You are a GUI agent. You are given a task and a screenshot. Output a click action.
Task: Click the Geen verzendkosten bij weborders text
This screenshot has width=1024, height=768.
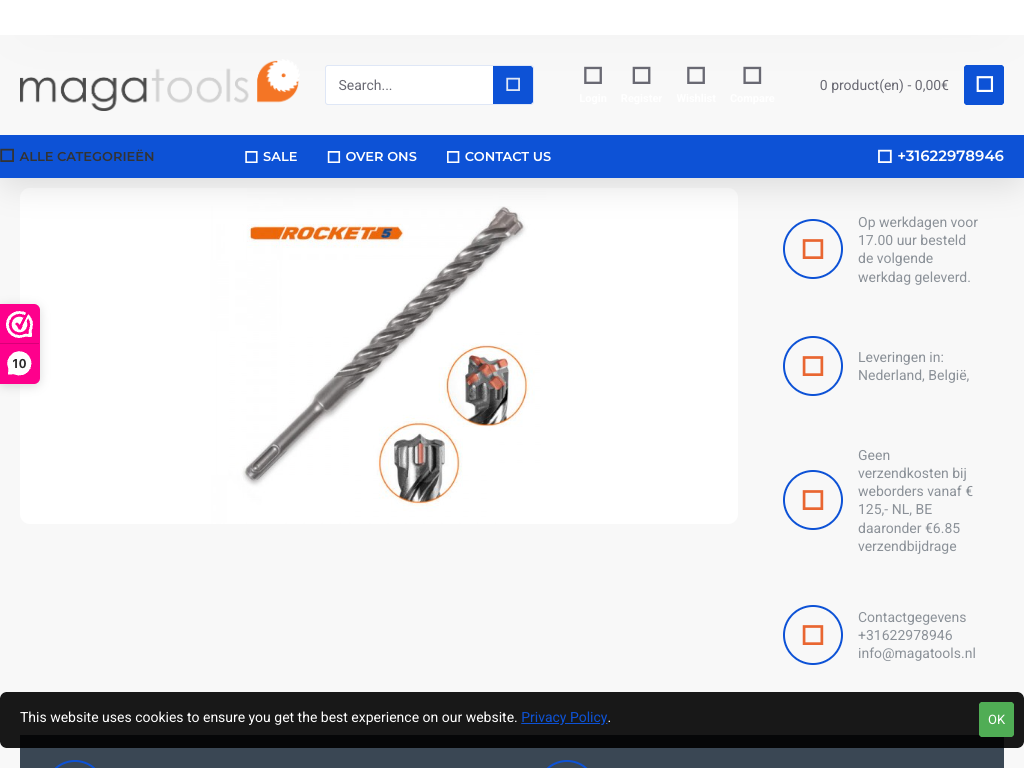[915, 501]
